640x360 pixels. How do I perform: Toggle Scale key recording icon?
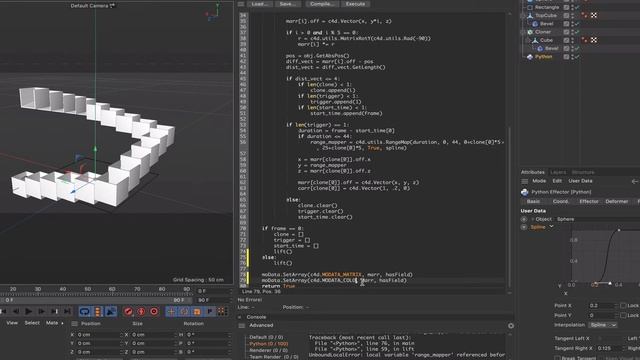pos(197,311)
